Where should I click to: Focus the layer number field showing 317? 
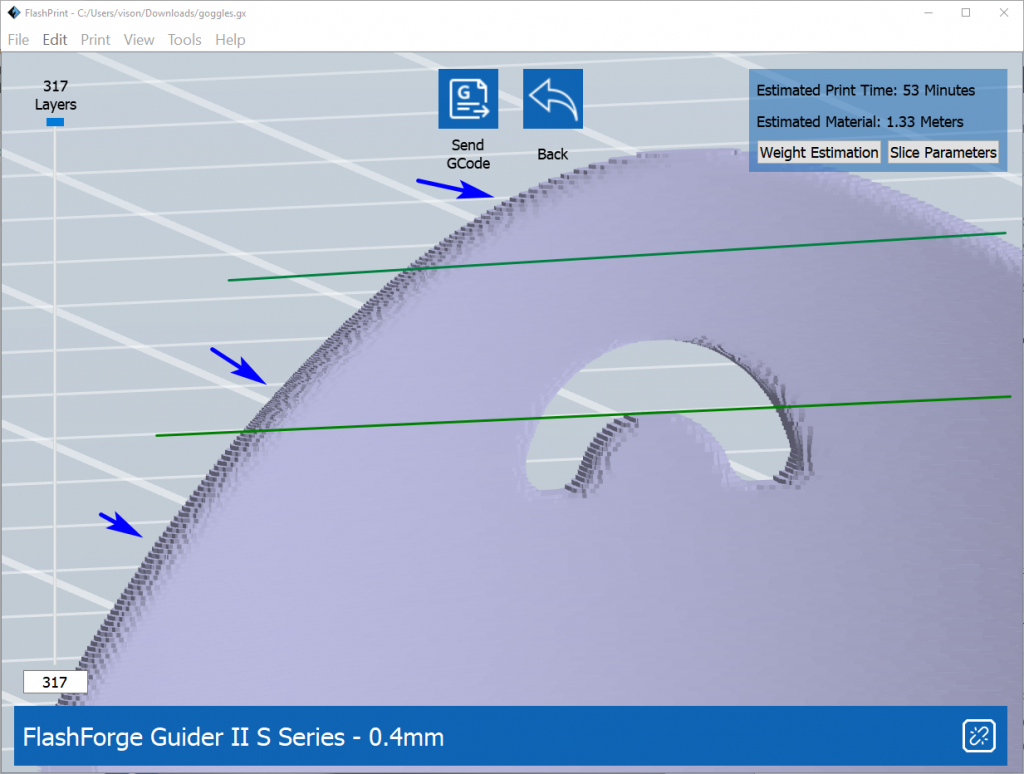pos(55,682)
